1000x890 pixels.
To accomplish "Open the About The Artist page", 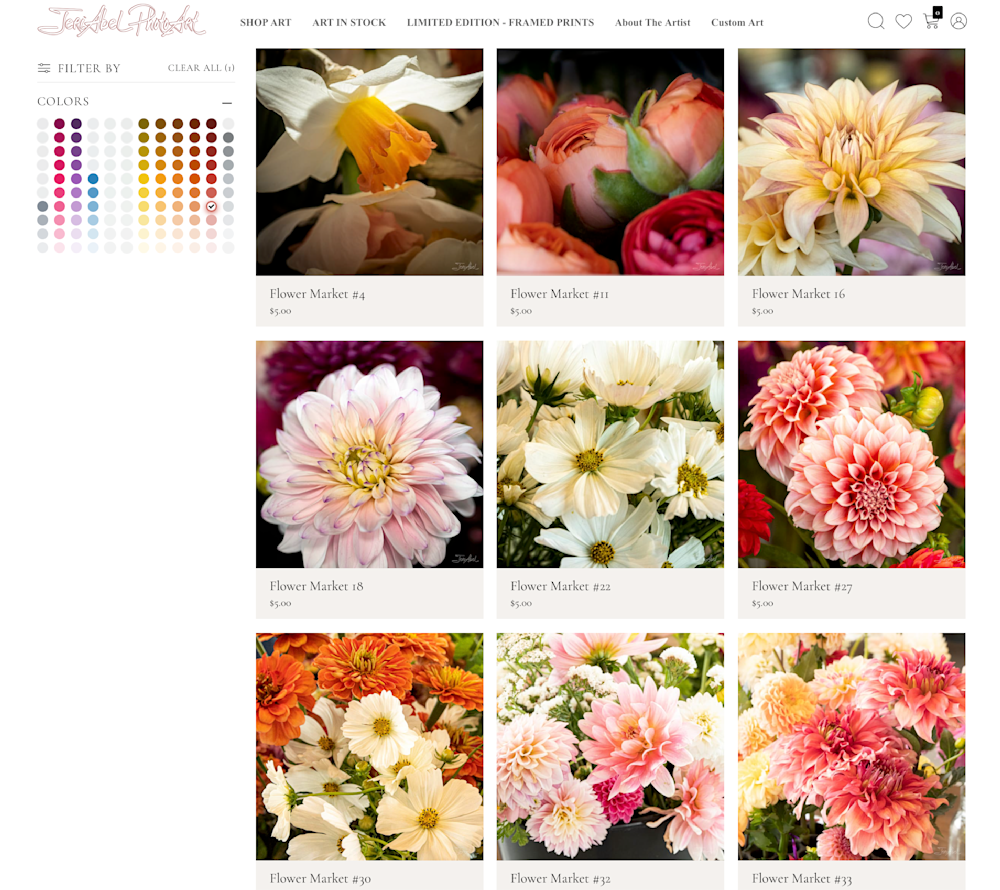I will 652,22.
